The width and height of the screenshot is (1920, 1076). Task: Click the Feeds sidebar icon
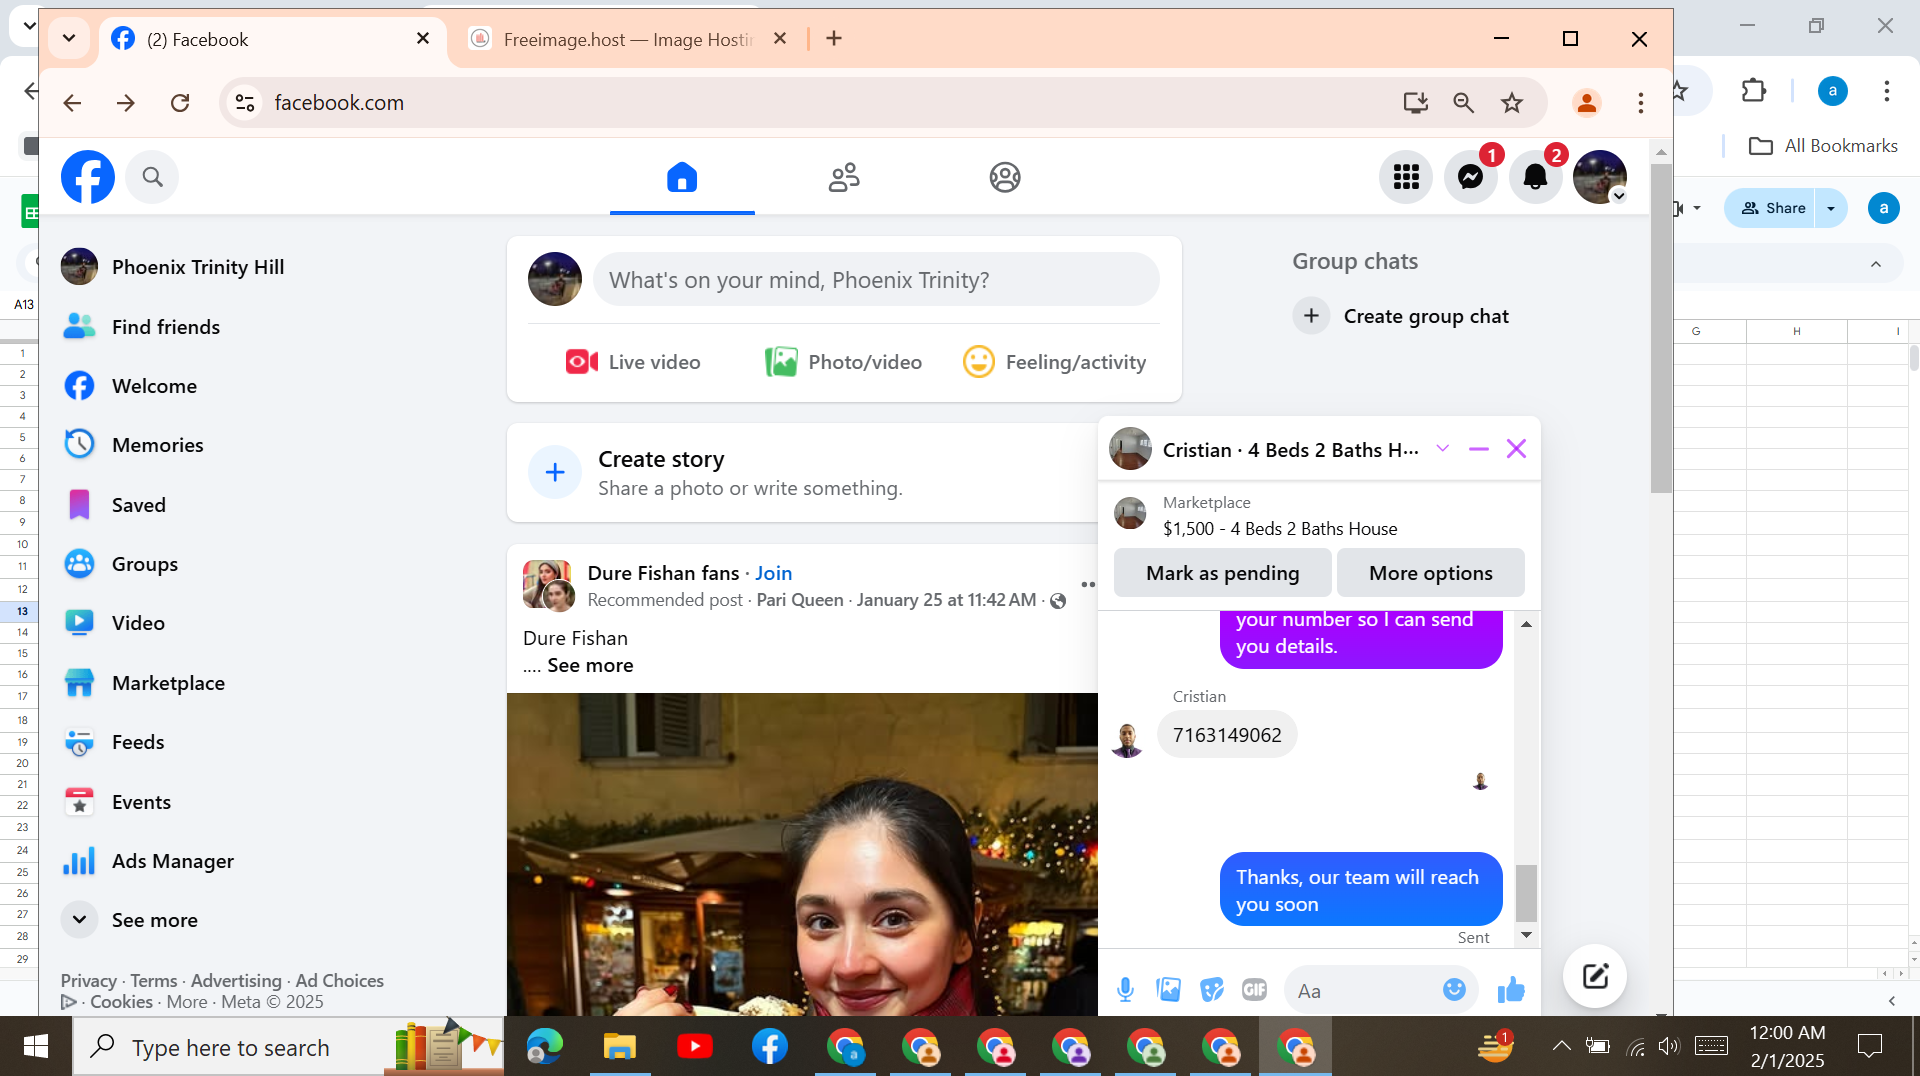point(79,742)
